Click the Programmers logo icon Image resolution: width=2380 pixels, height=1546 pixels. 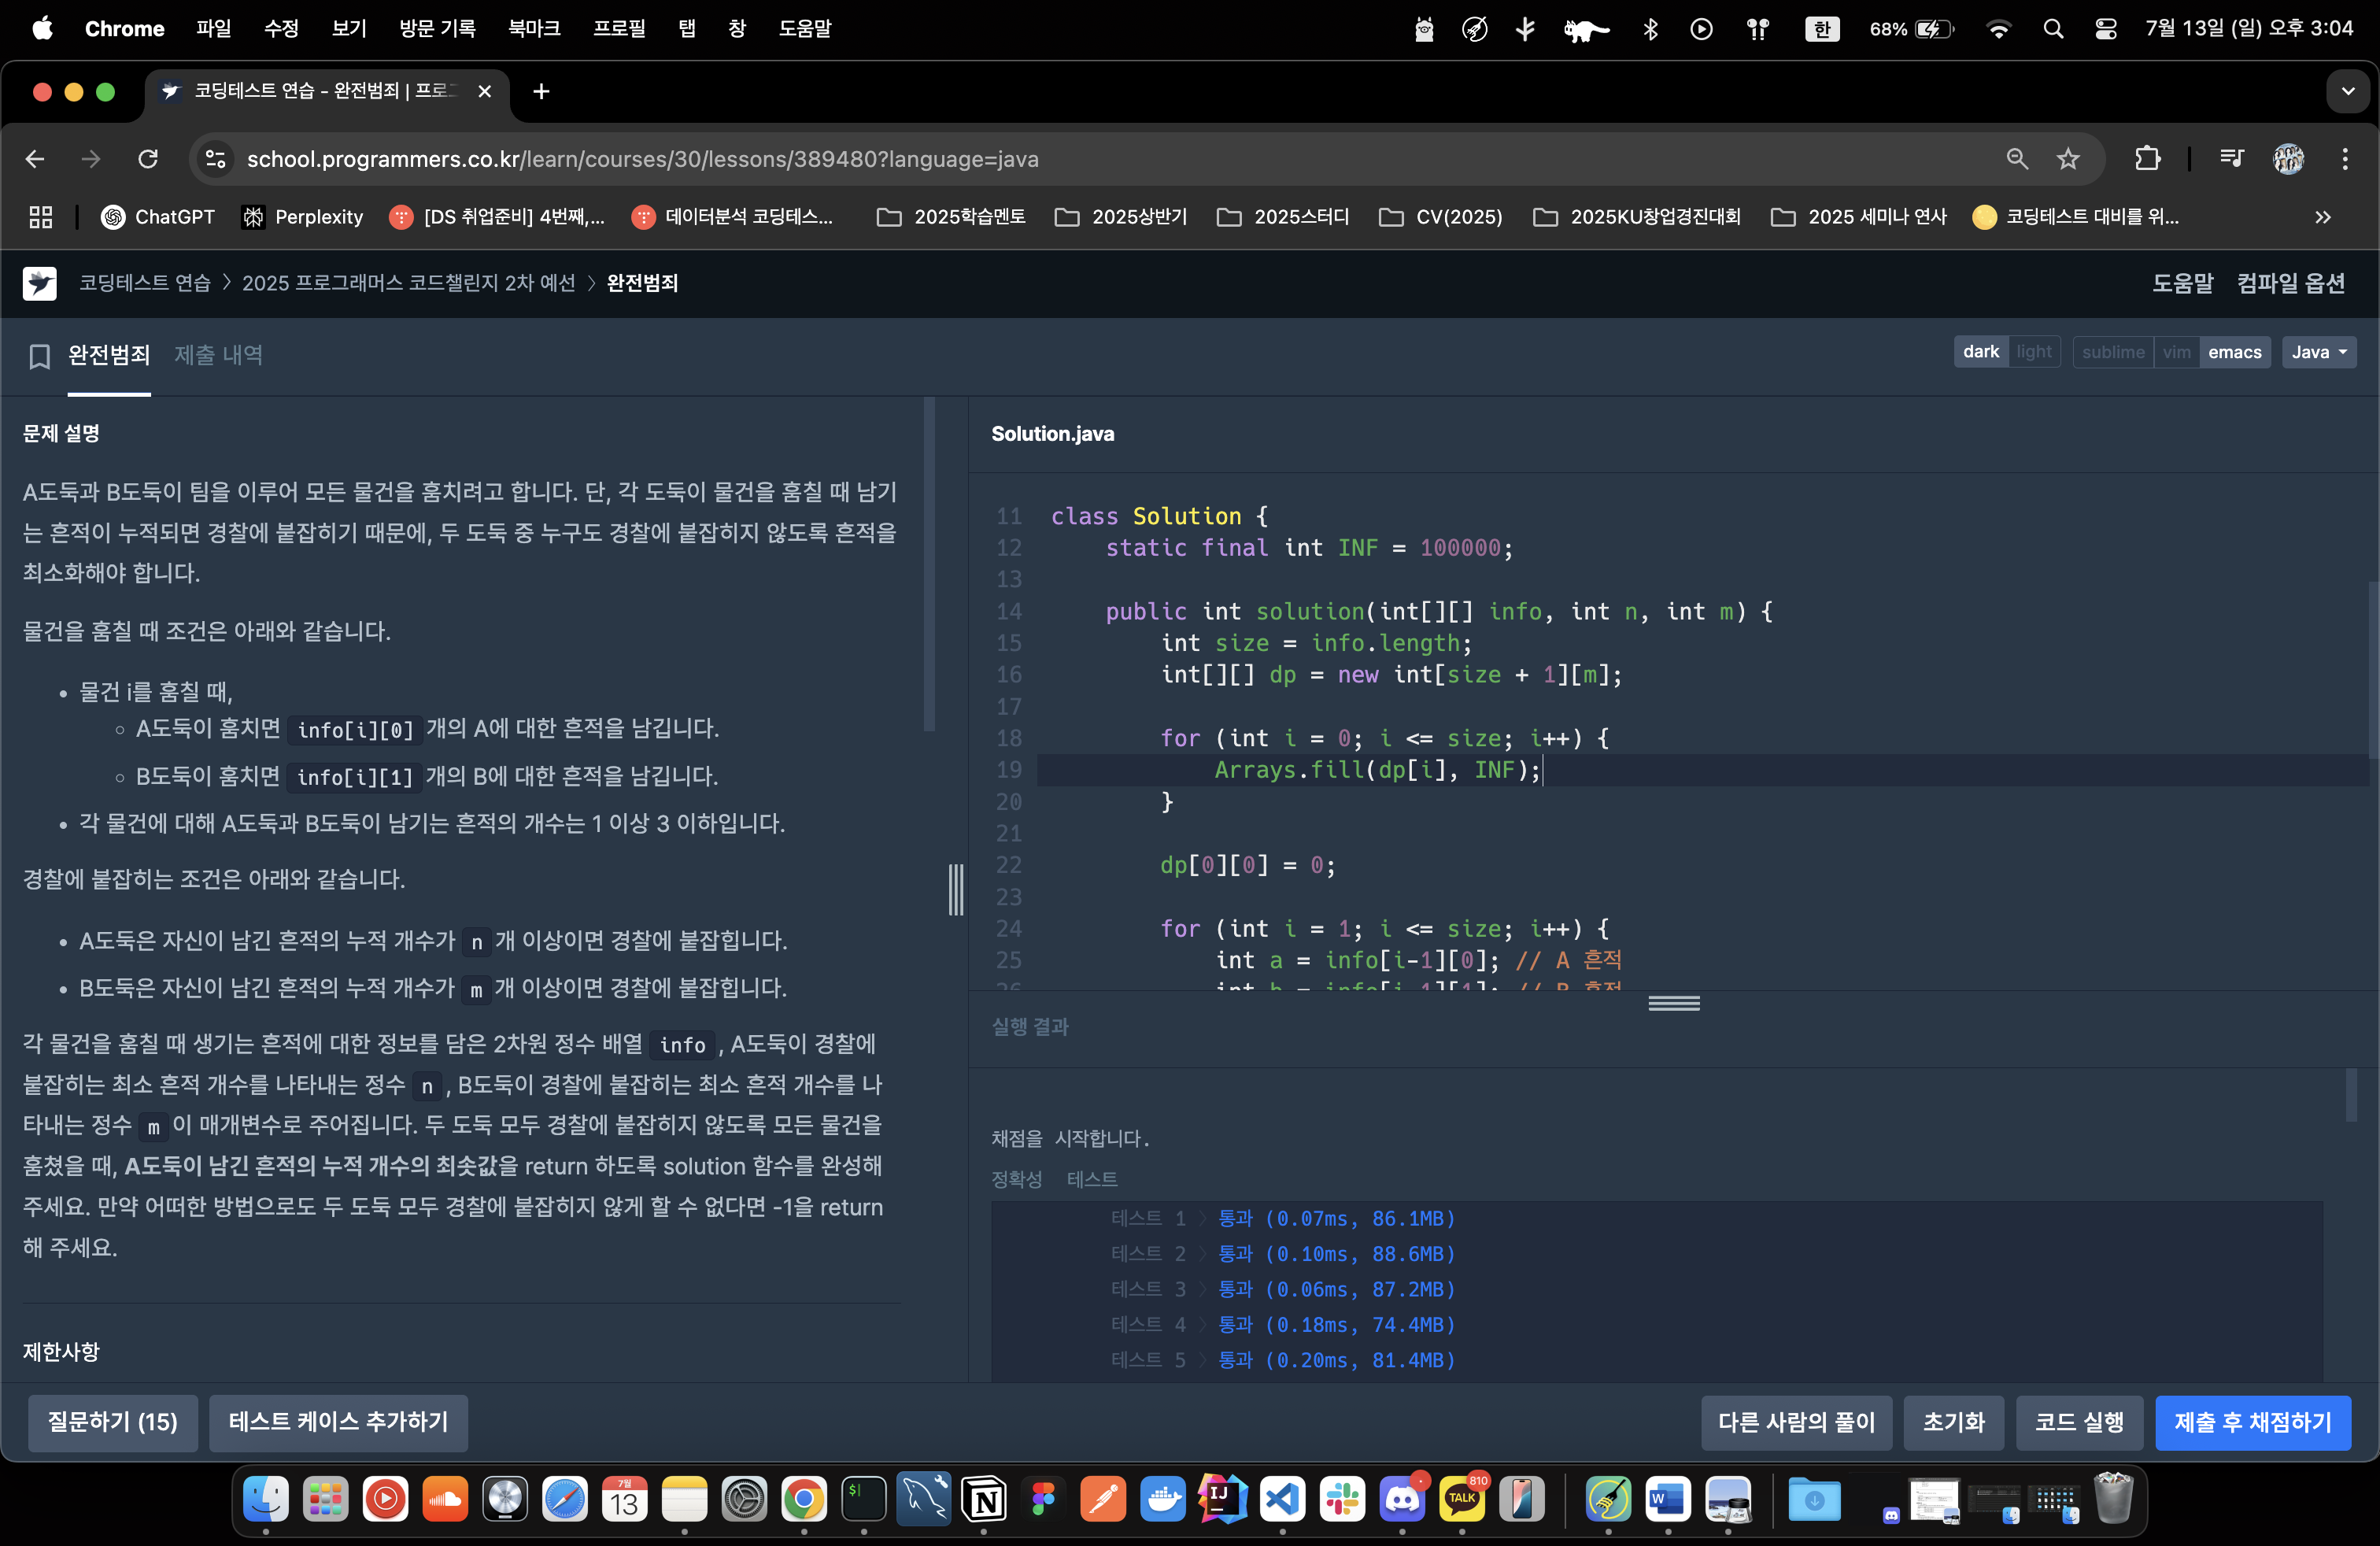tap(40, 283)
